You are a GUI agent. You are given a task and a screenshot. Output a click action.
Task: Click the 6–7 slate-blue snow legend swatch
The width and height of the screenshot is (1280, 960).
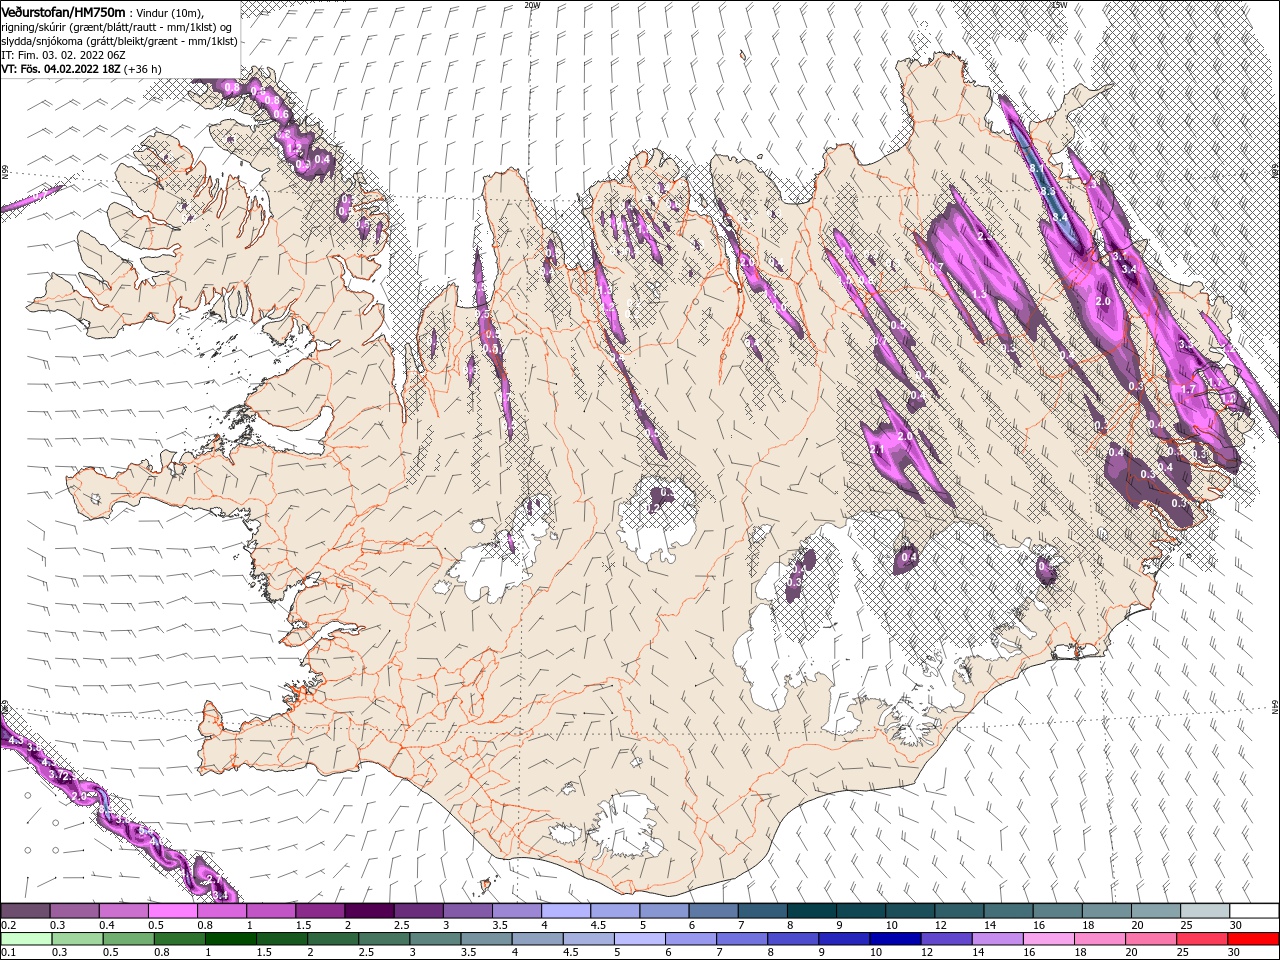pos(713,911)
